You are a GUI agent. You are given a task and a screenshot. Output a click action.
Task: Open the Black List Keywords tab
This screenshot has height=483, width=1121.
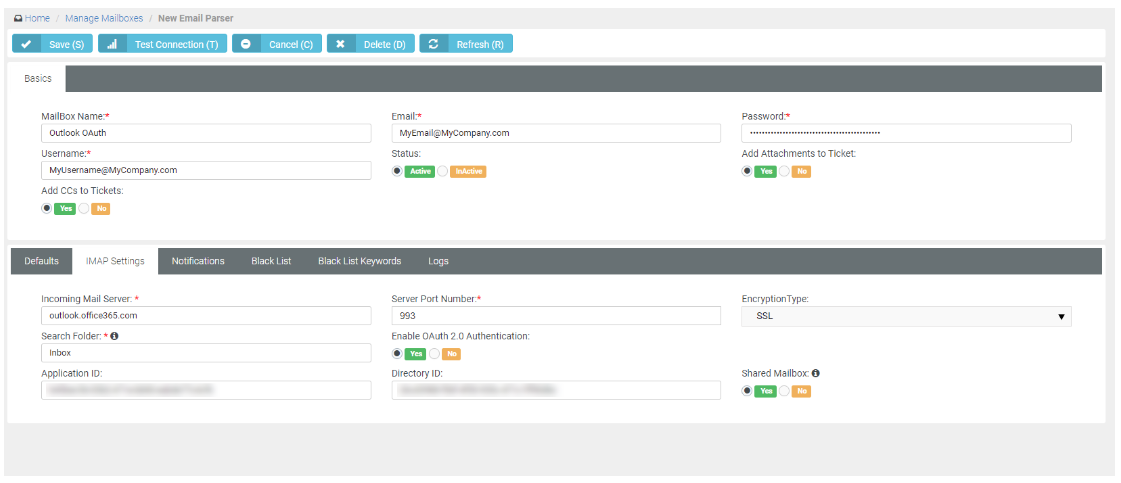point(359,261)
